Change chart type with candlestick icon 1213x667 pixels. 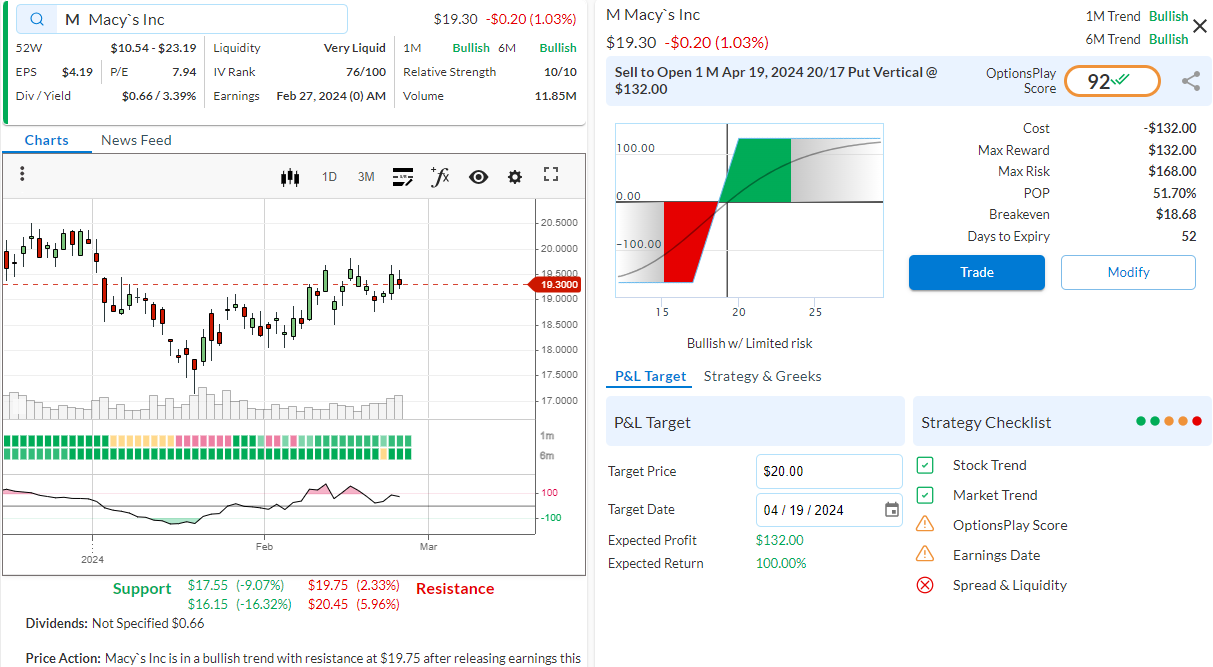click(290, 177)
